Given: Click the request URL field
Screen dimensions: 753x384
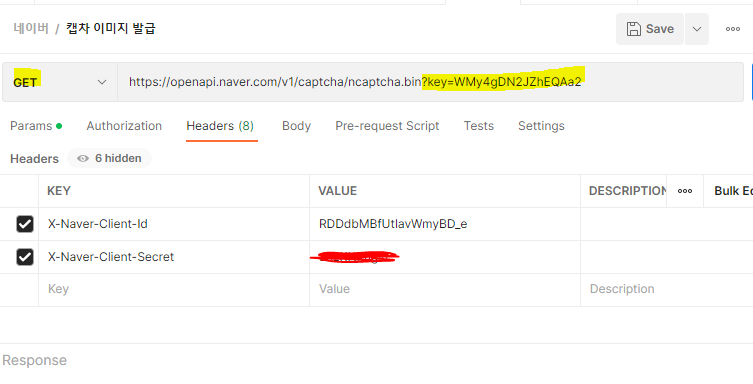Looking at the screenshot, I should coord(430,82).
